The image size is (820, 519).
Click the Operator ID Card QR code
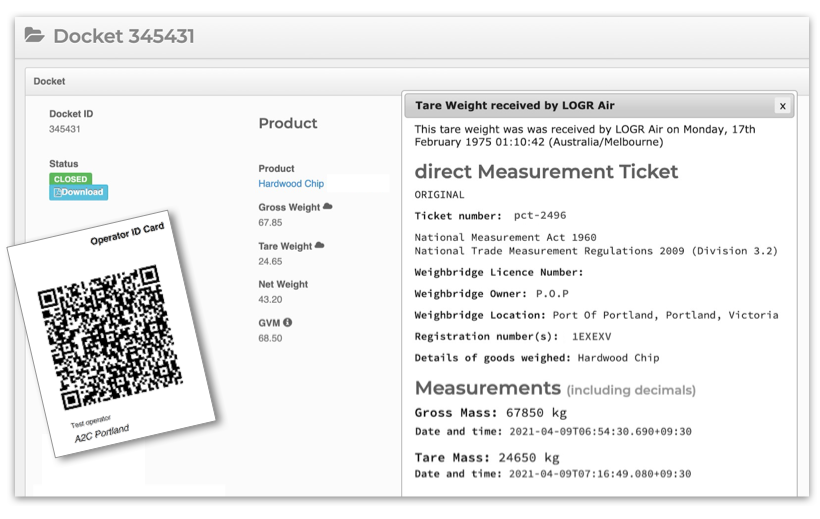click(x=110, y=337)
